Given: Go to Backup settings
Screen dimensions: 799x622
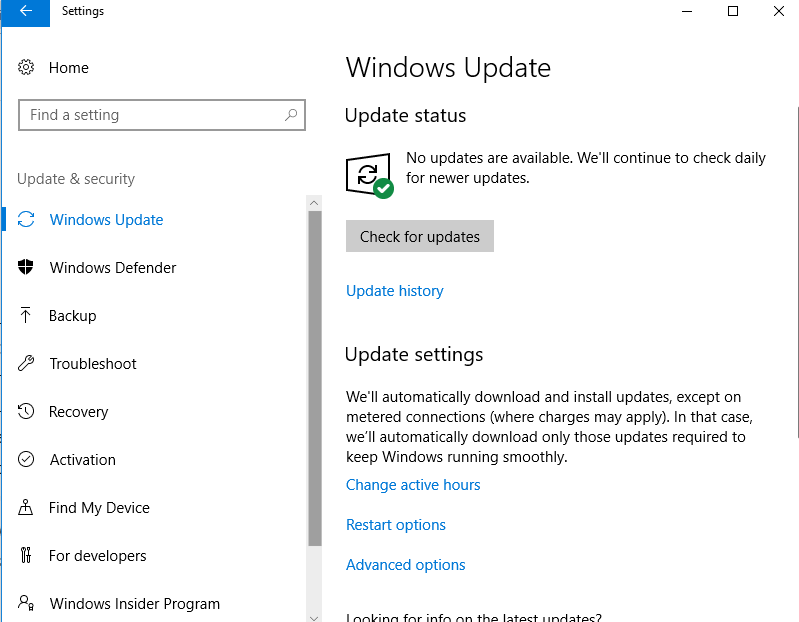Looking at the screenshot, I should (73, 316).
